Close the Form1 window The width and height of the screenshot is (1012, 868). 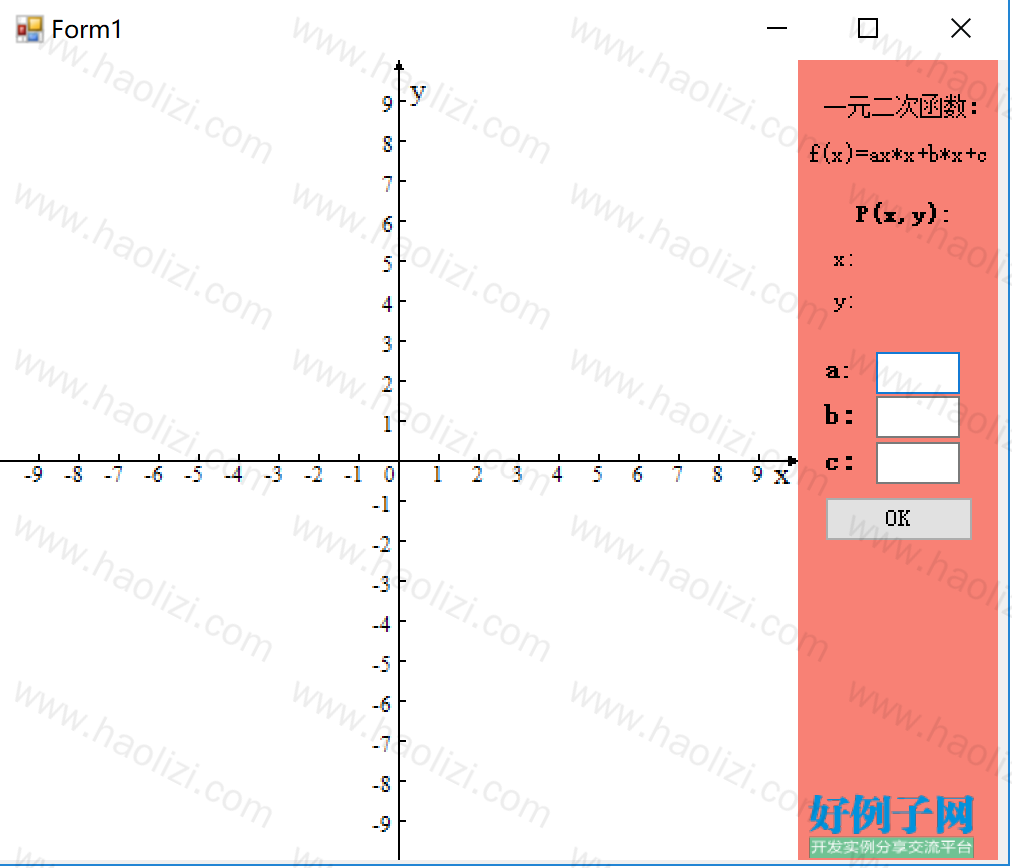(960, 28)
